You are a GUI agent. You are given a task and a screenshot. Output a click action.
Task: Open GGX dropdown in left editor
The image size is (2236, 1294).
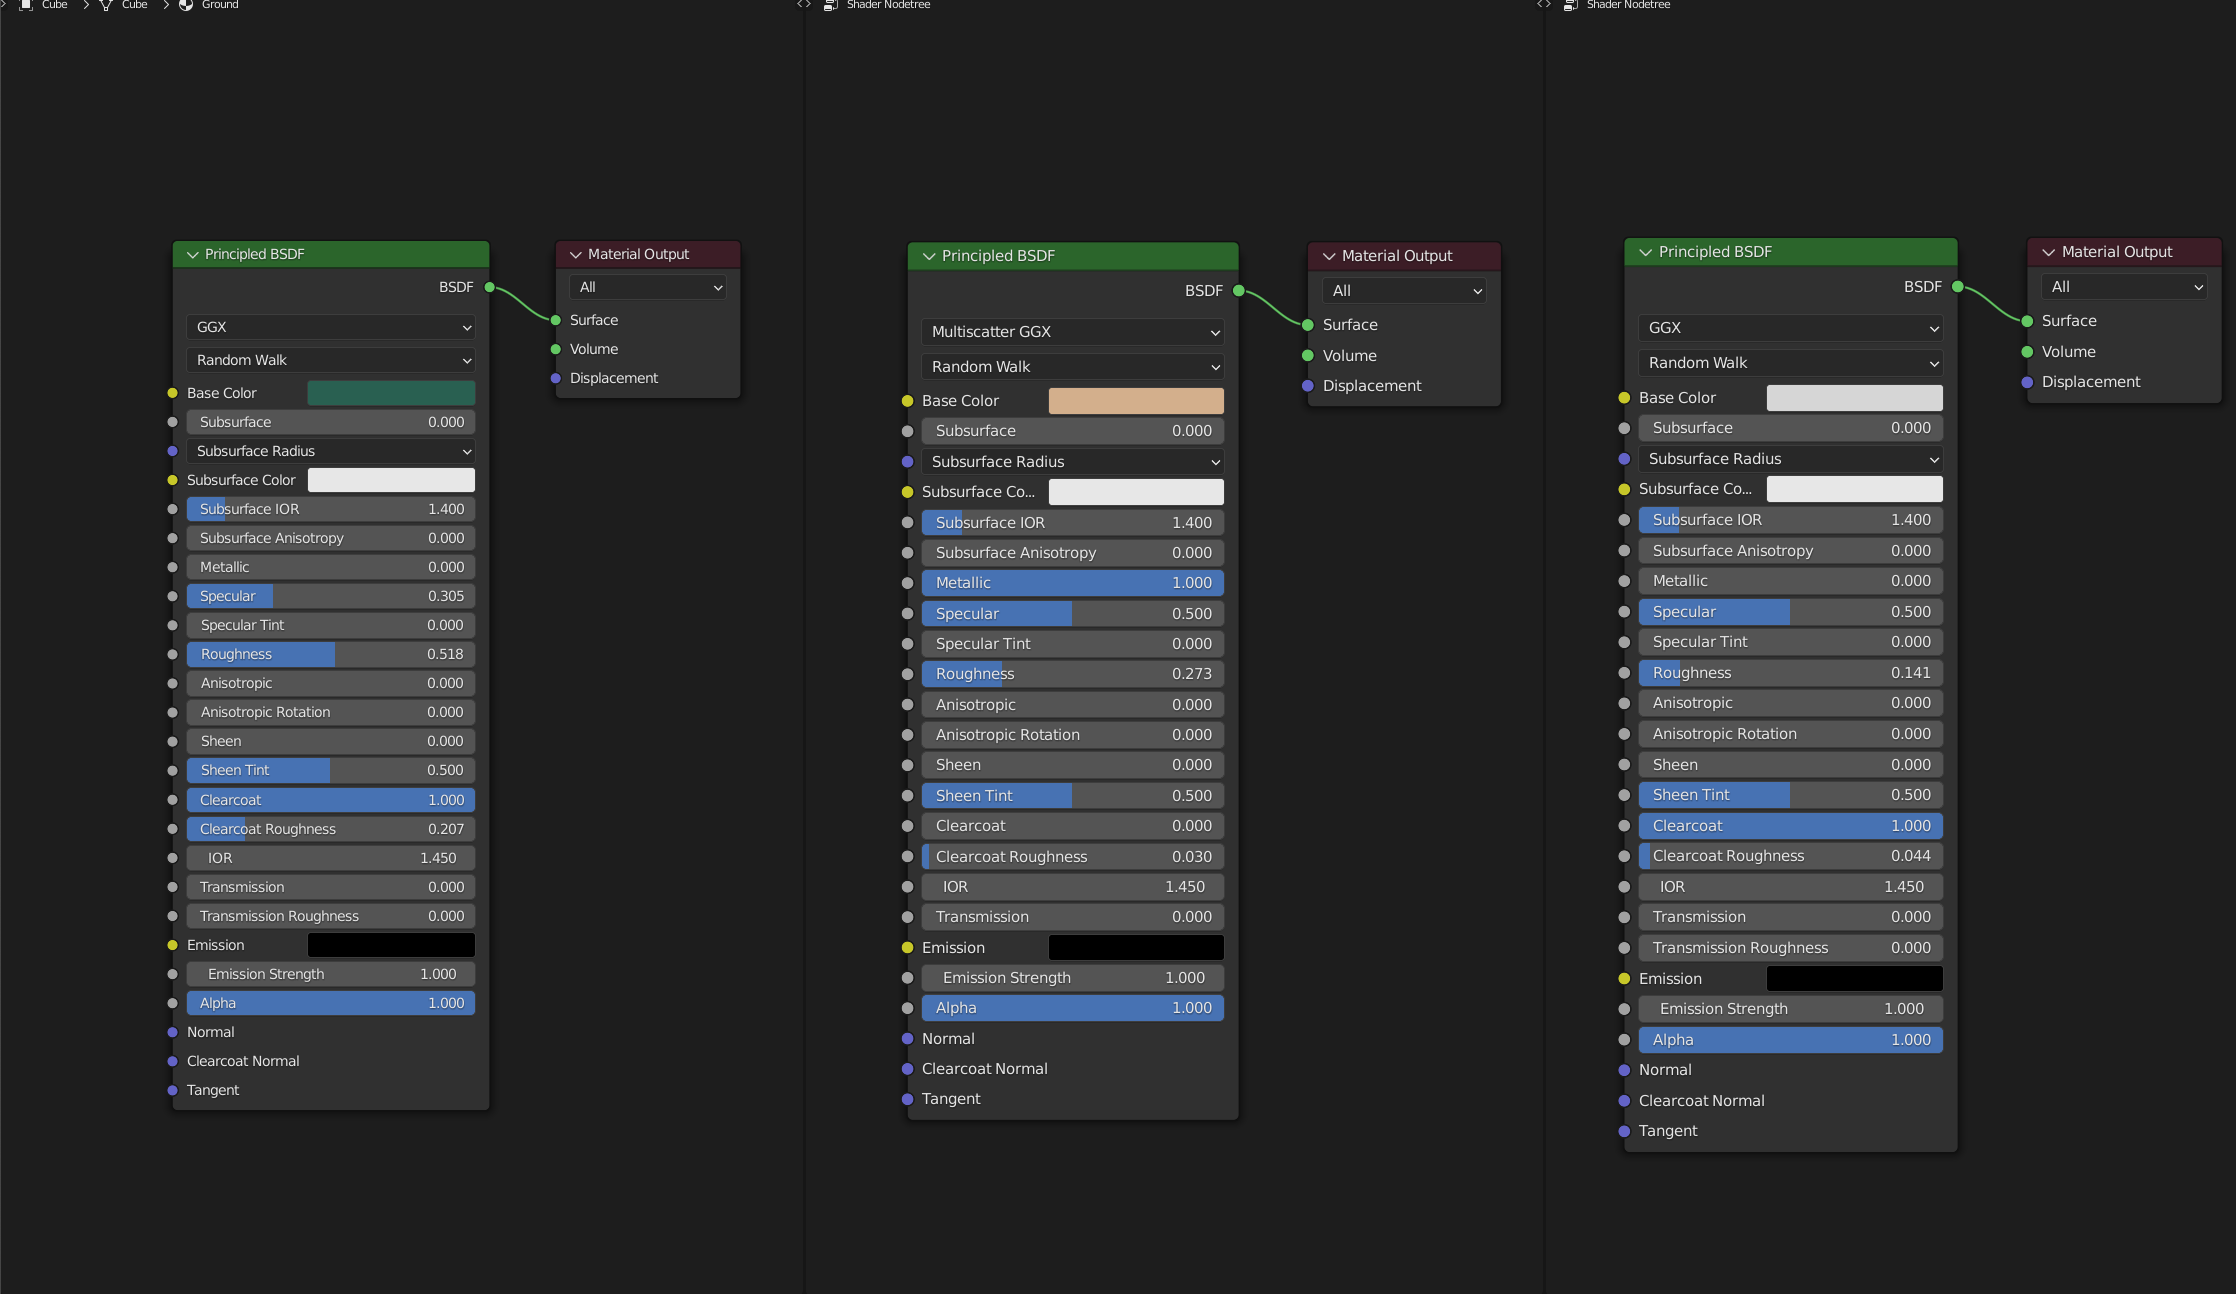330,327
